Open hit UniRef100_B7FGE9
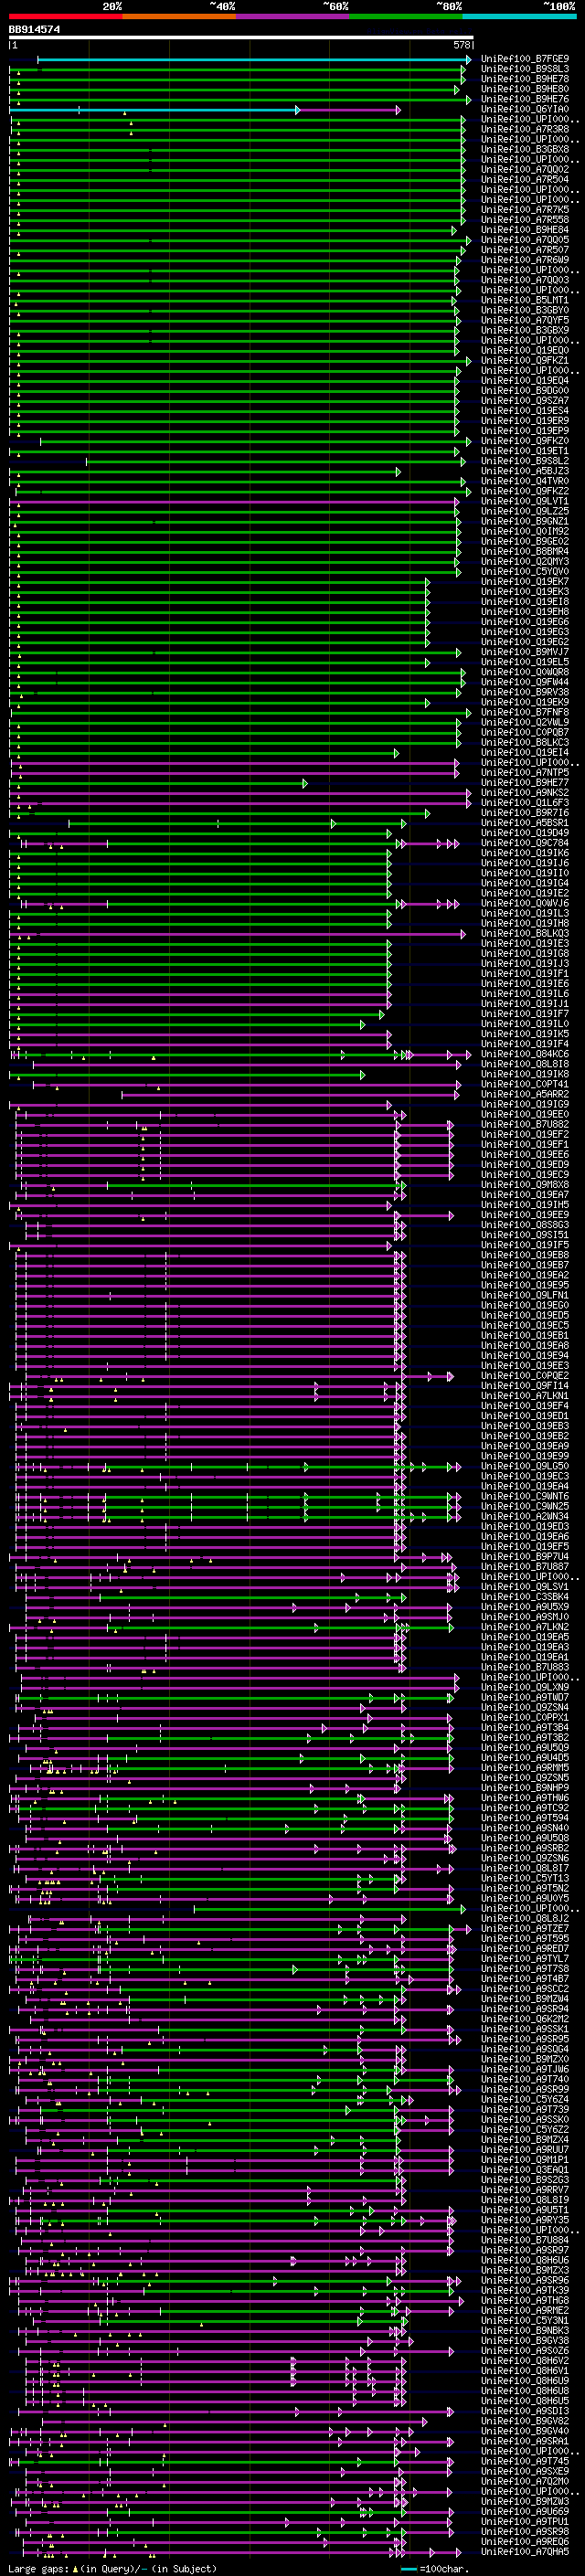This screenshot has width=585, height=2576. (525, 59)
